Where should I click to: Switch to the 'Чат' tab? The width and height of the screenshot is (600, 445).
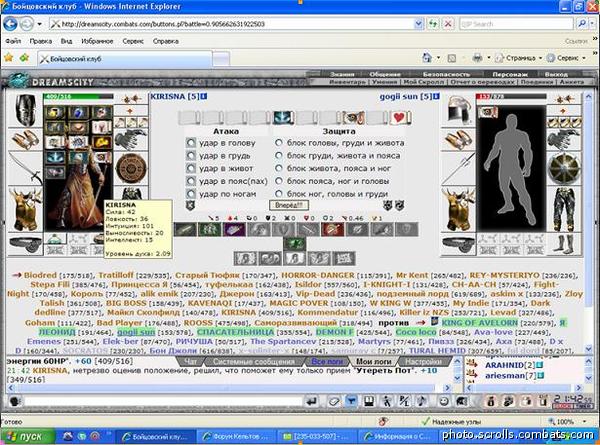[190, 361]
